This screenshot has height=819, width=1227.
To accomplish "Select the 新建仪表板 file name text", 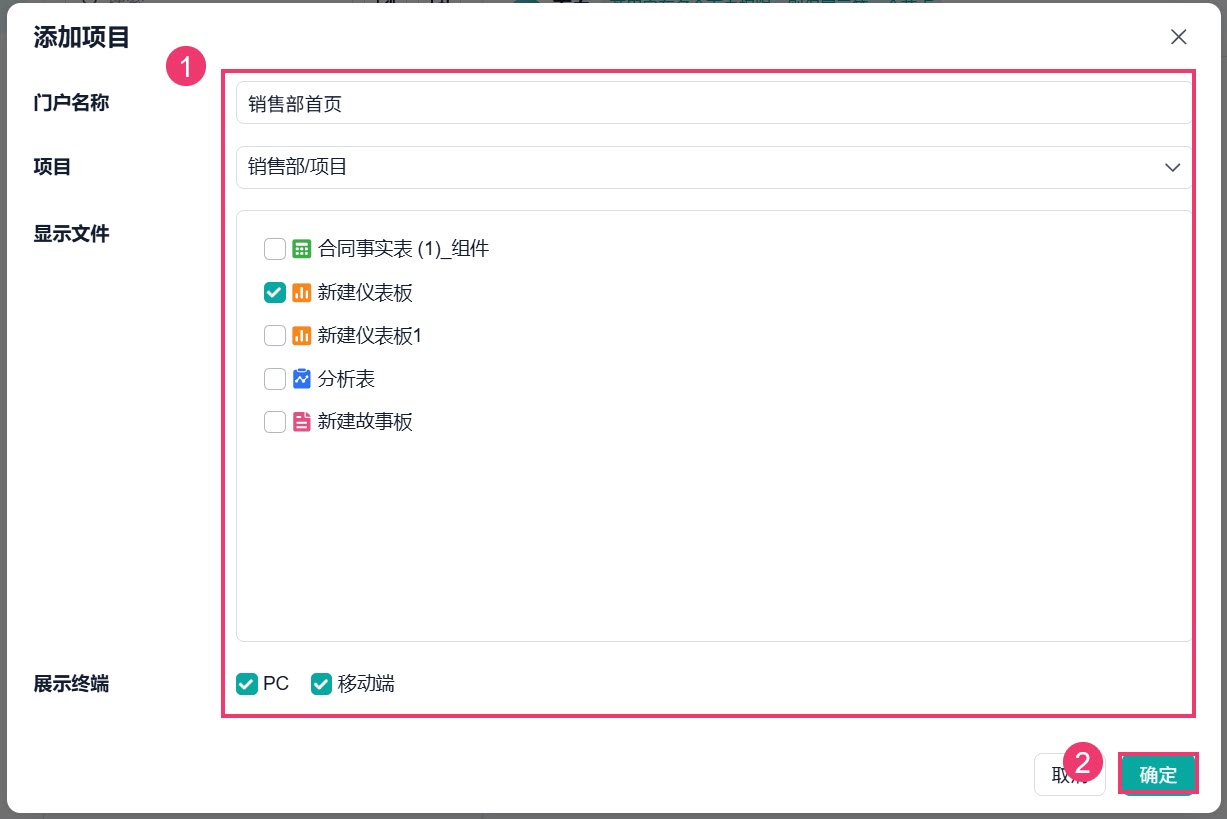I will pos(365,292).
